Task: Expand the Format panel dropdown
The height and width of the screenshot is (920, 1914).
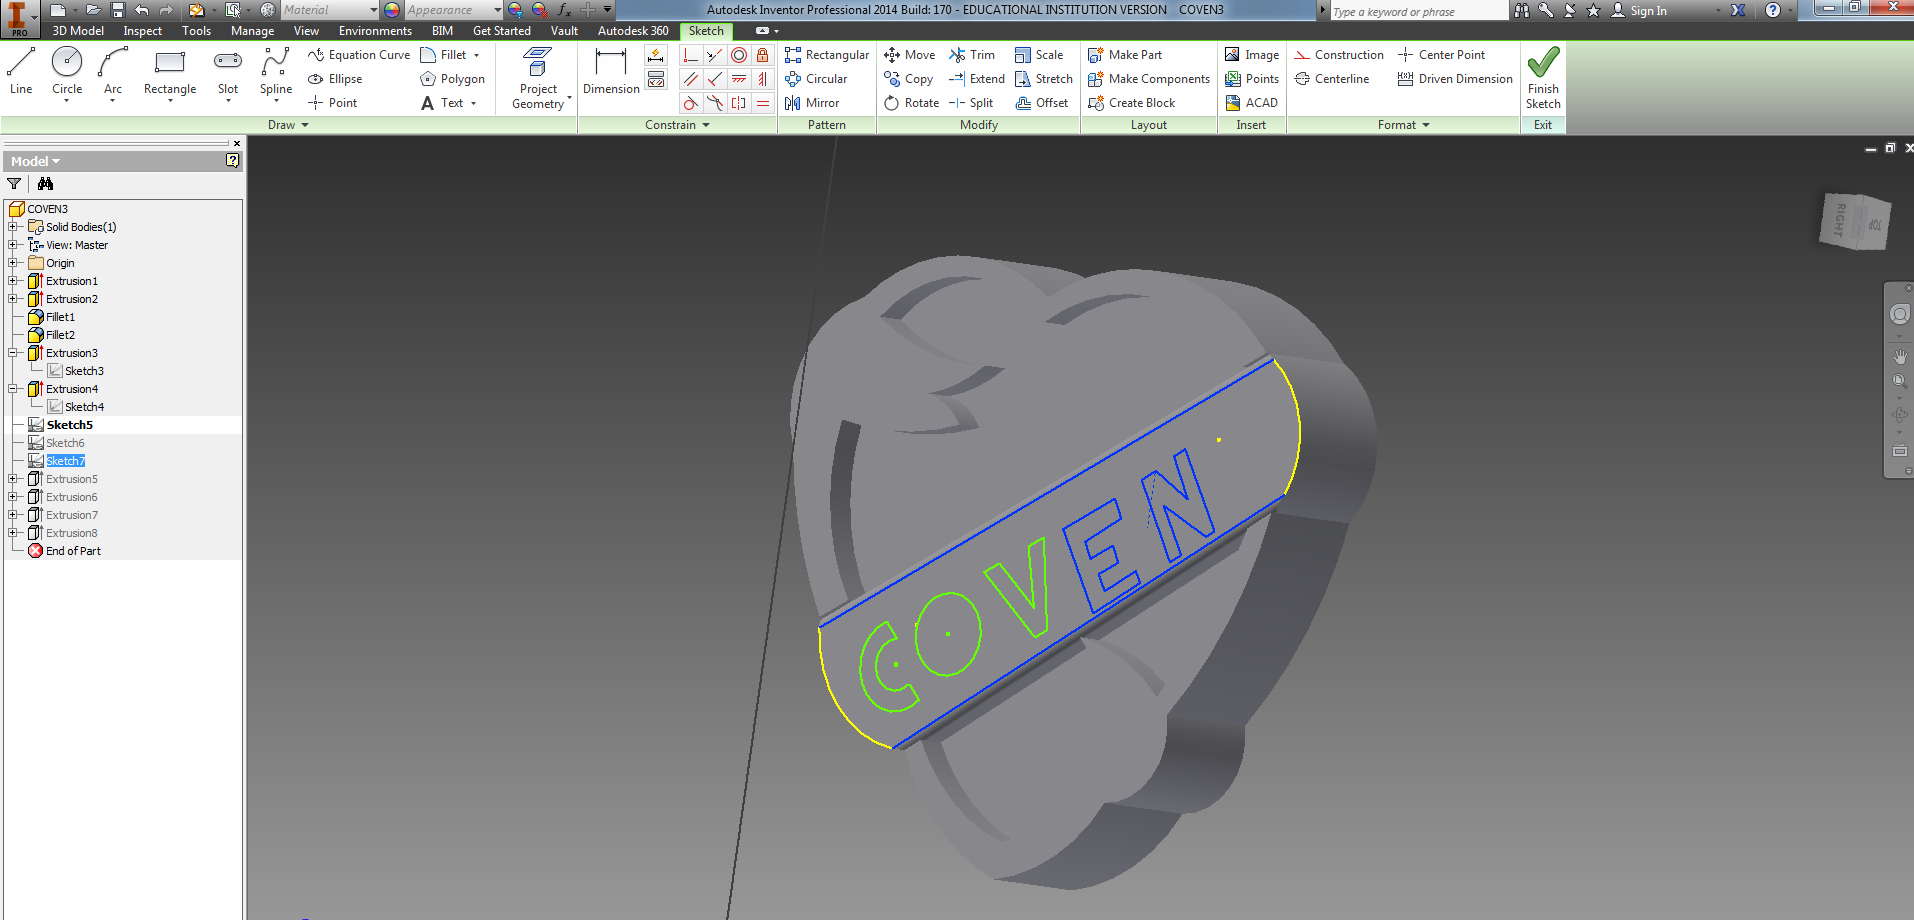Action: (1403, 125)
